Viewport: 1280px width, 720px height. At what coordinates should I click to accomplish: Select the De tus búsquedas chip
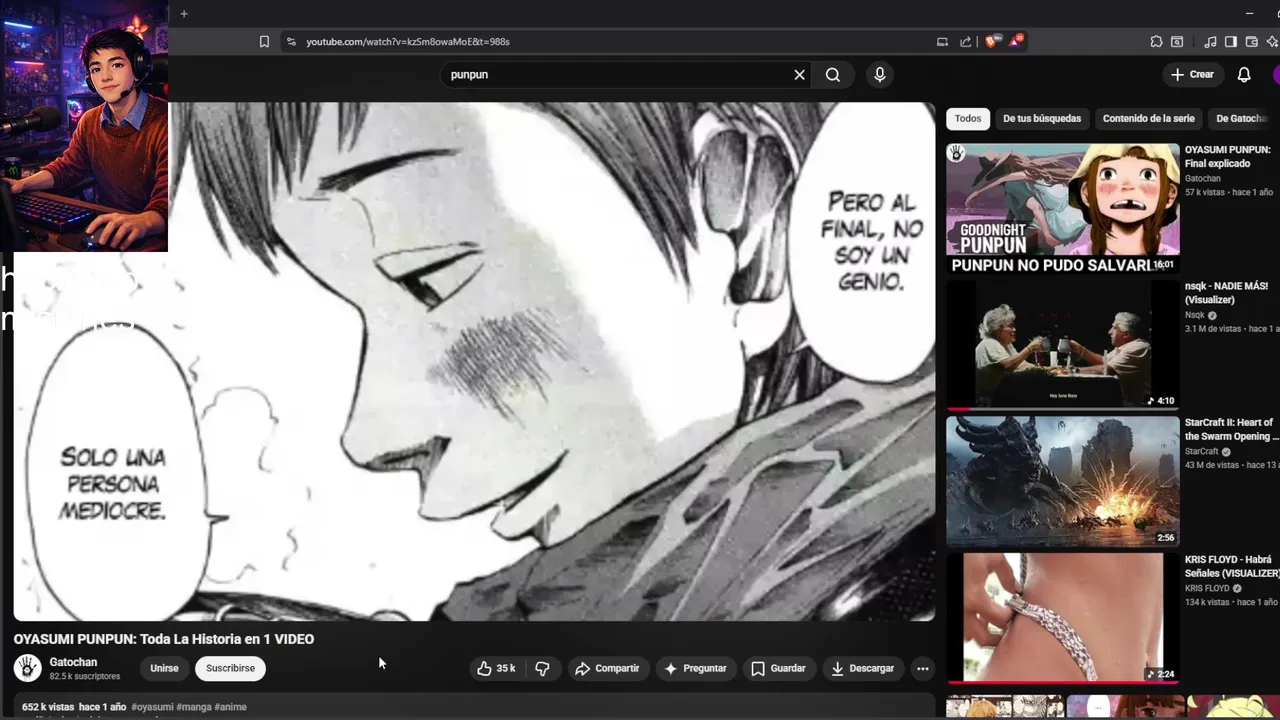tap(1042, 118)
